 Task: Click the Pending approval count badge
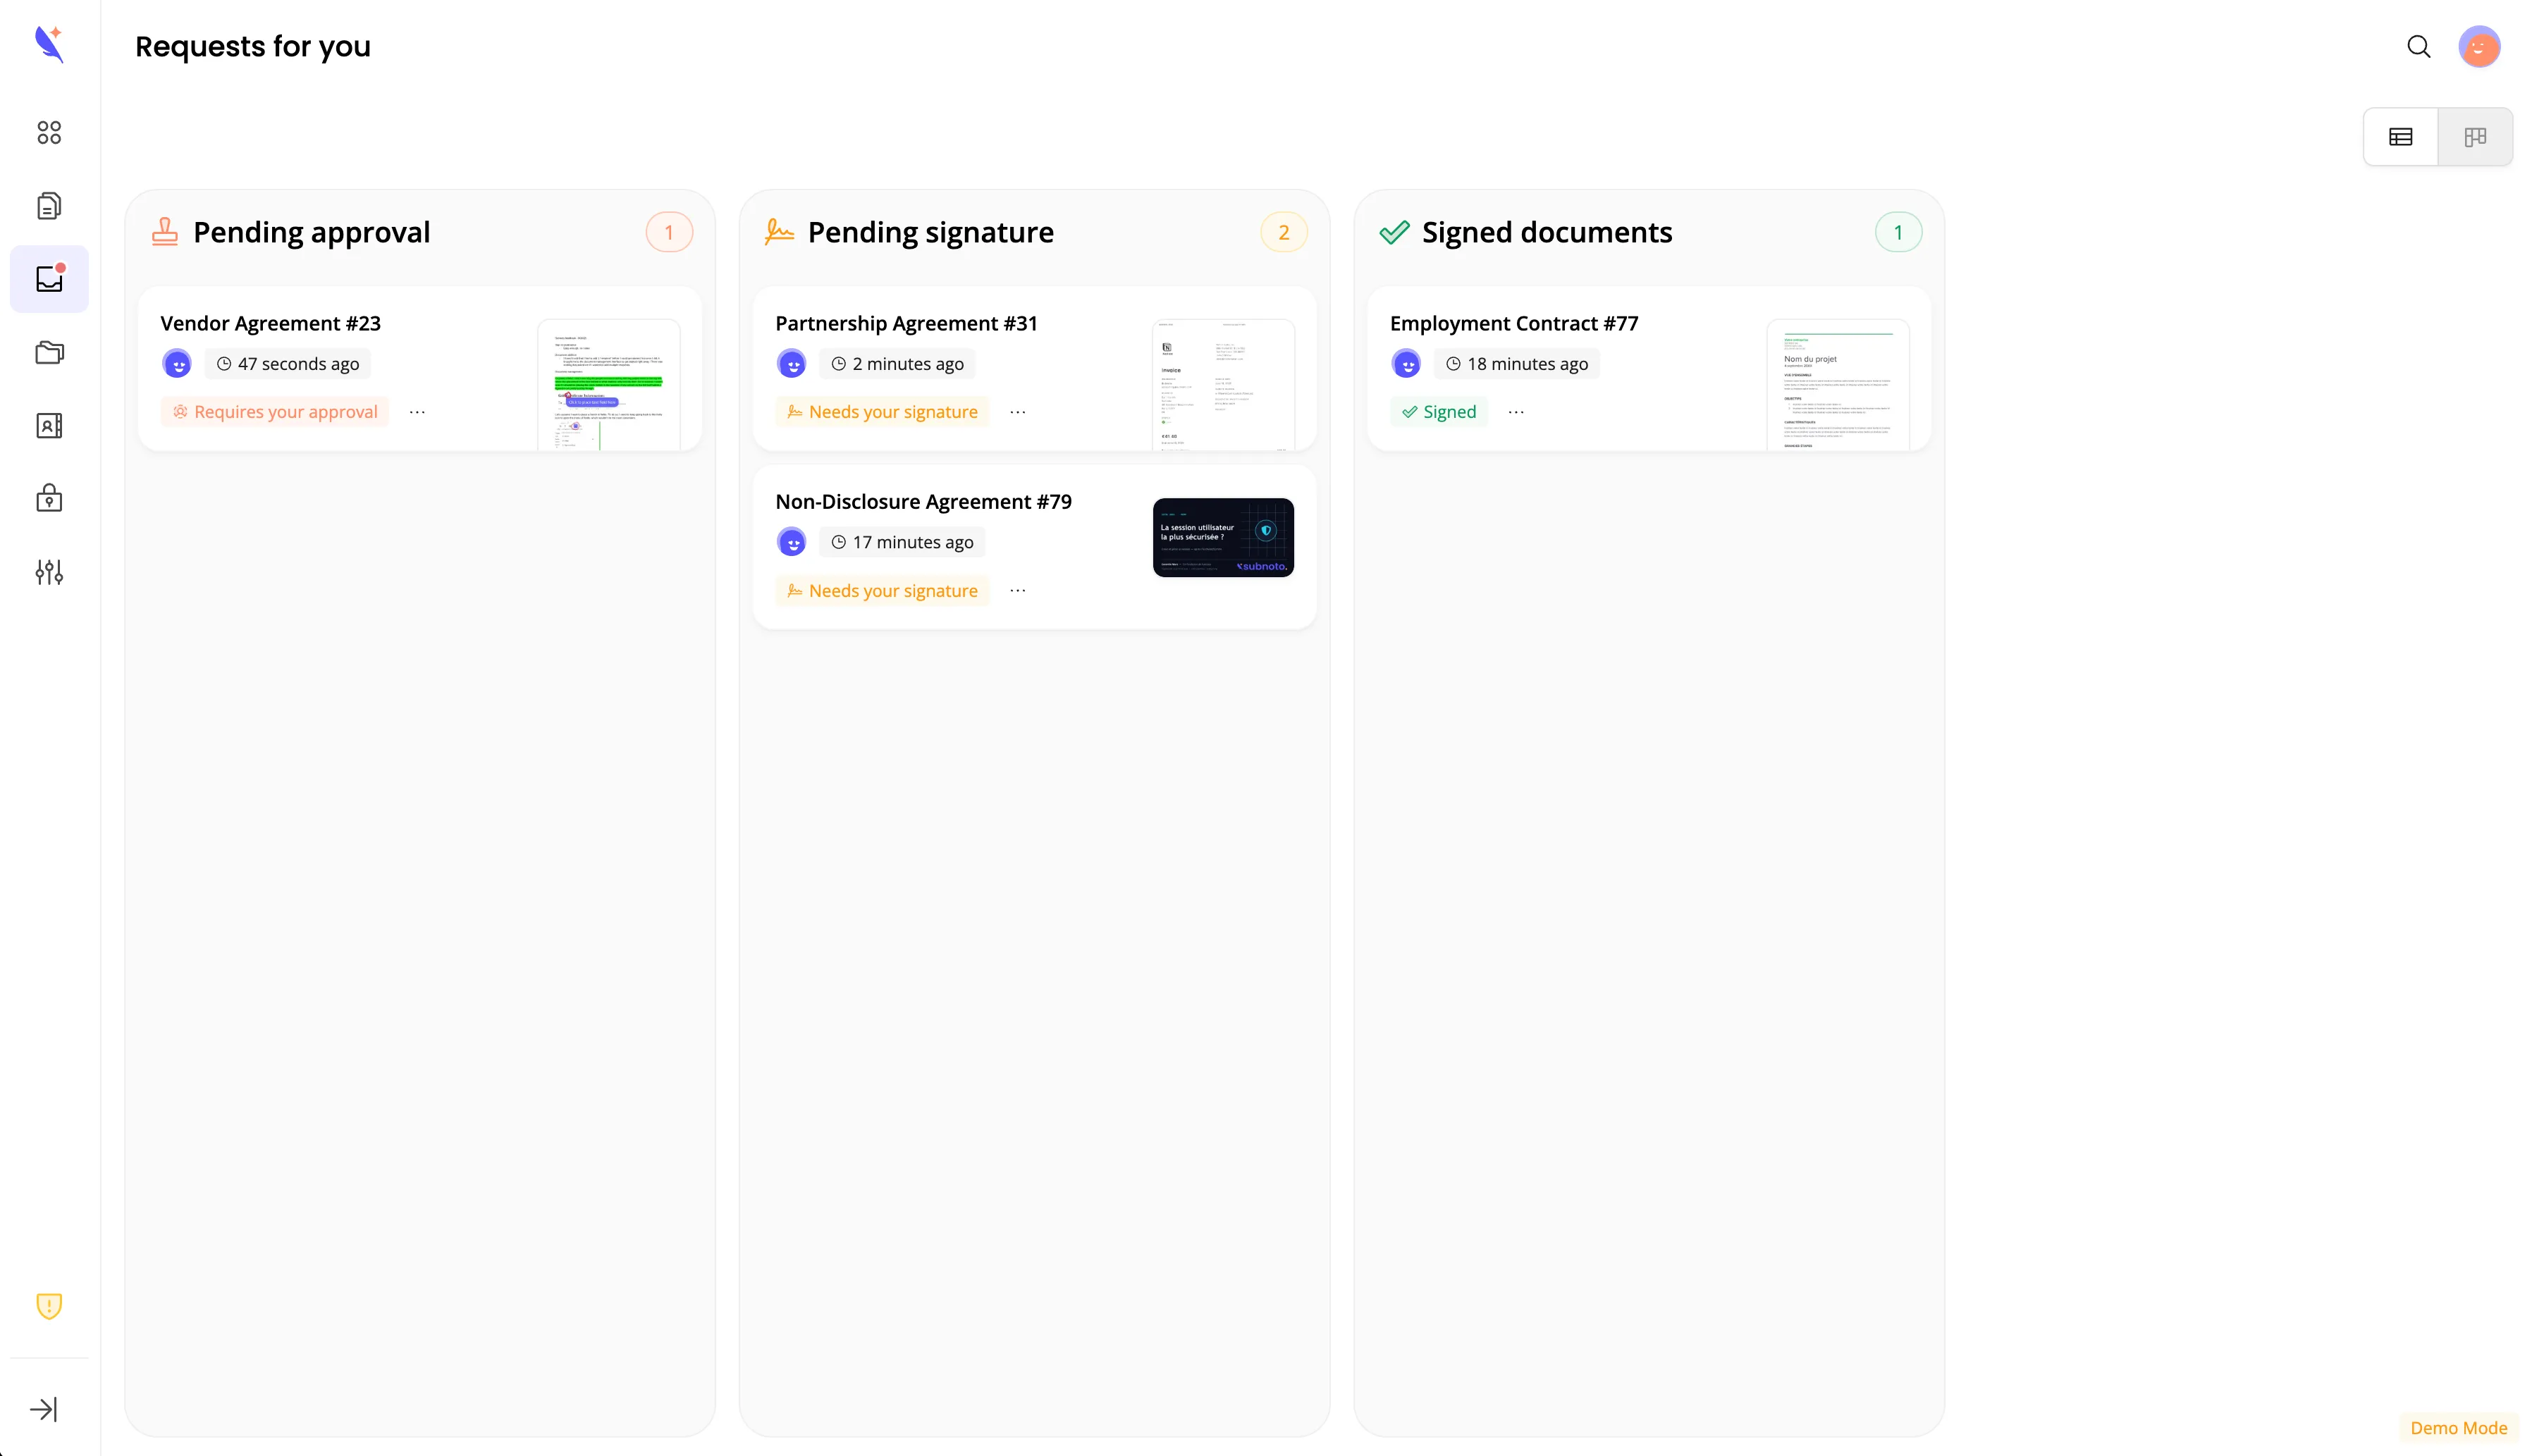(x=669, y=232)
